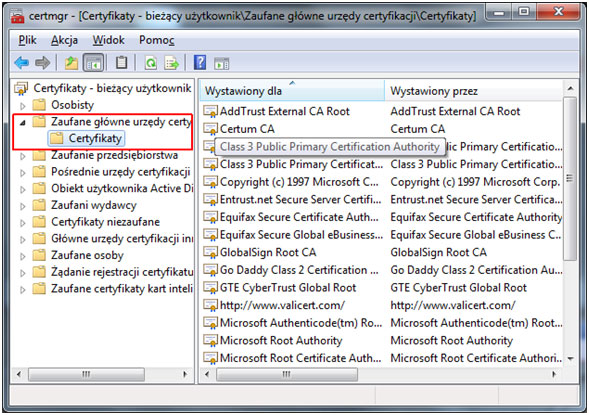Click the Forward arrow toolbar icon
This screenshot has width=589, height=415.
42,62
